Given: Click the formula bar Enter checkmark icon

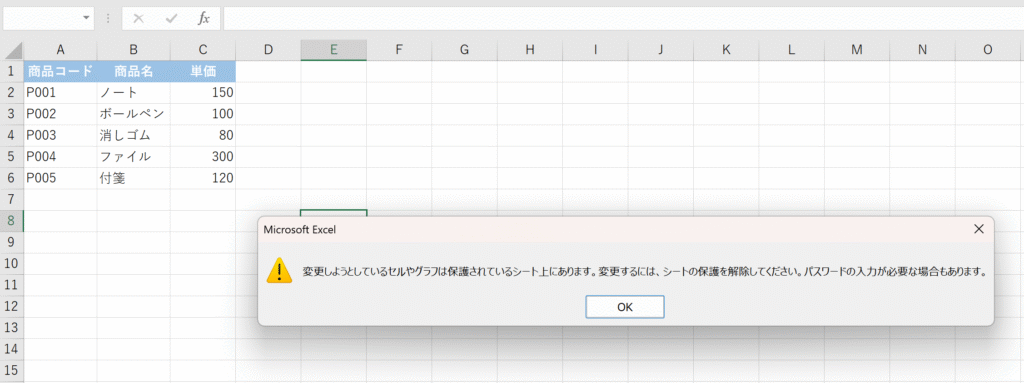Looking at the screenshot, I should [x=171, y=18].
